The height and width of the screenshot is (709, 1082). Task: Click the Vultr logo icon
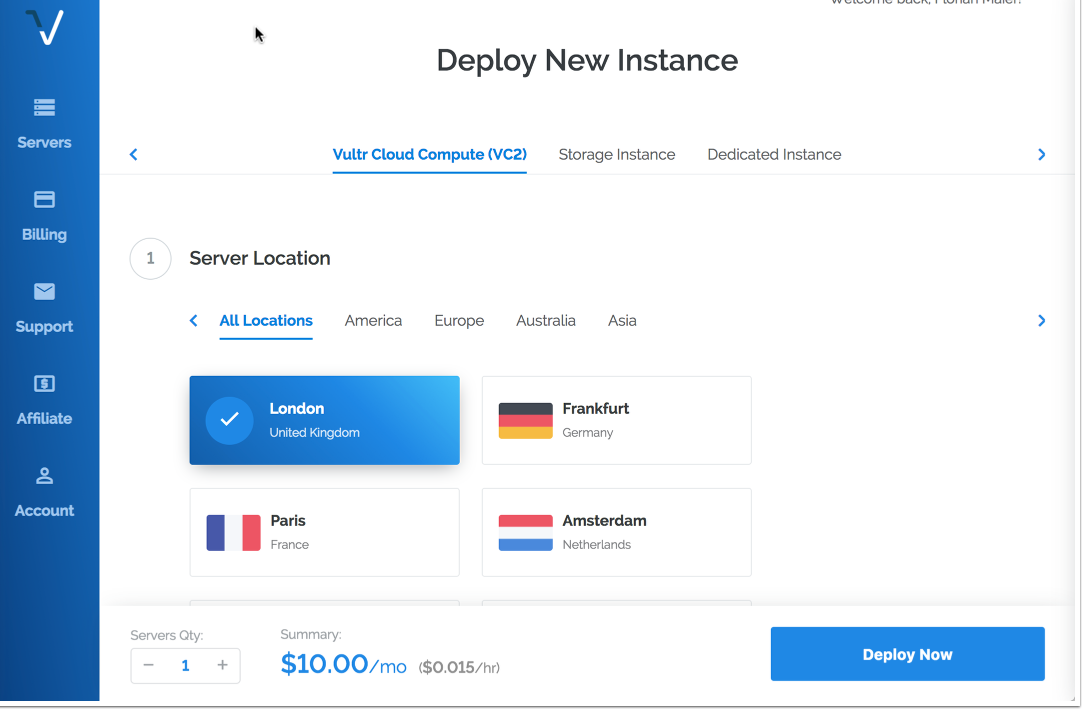click(x=44, y=27)
